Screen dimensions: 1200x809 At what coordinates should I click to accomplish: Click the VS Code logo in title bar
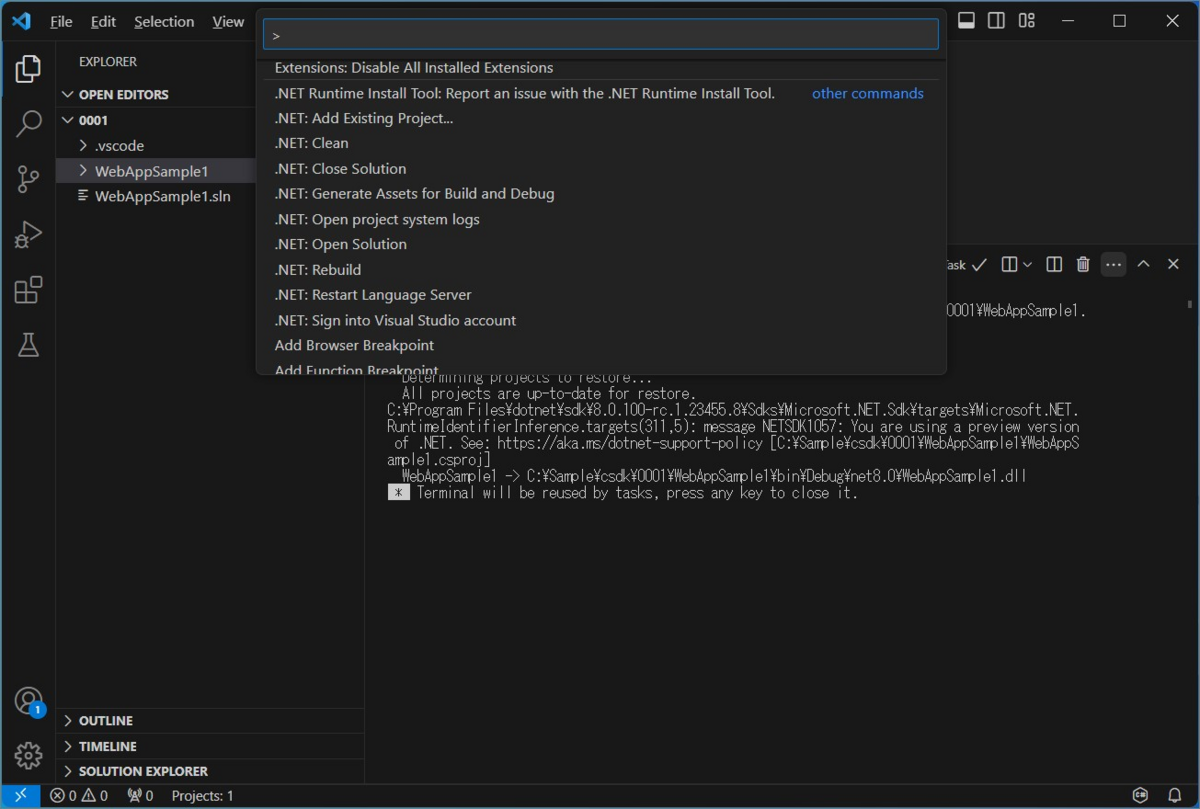tap(21, 21)
